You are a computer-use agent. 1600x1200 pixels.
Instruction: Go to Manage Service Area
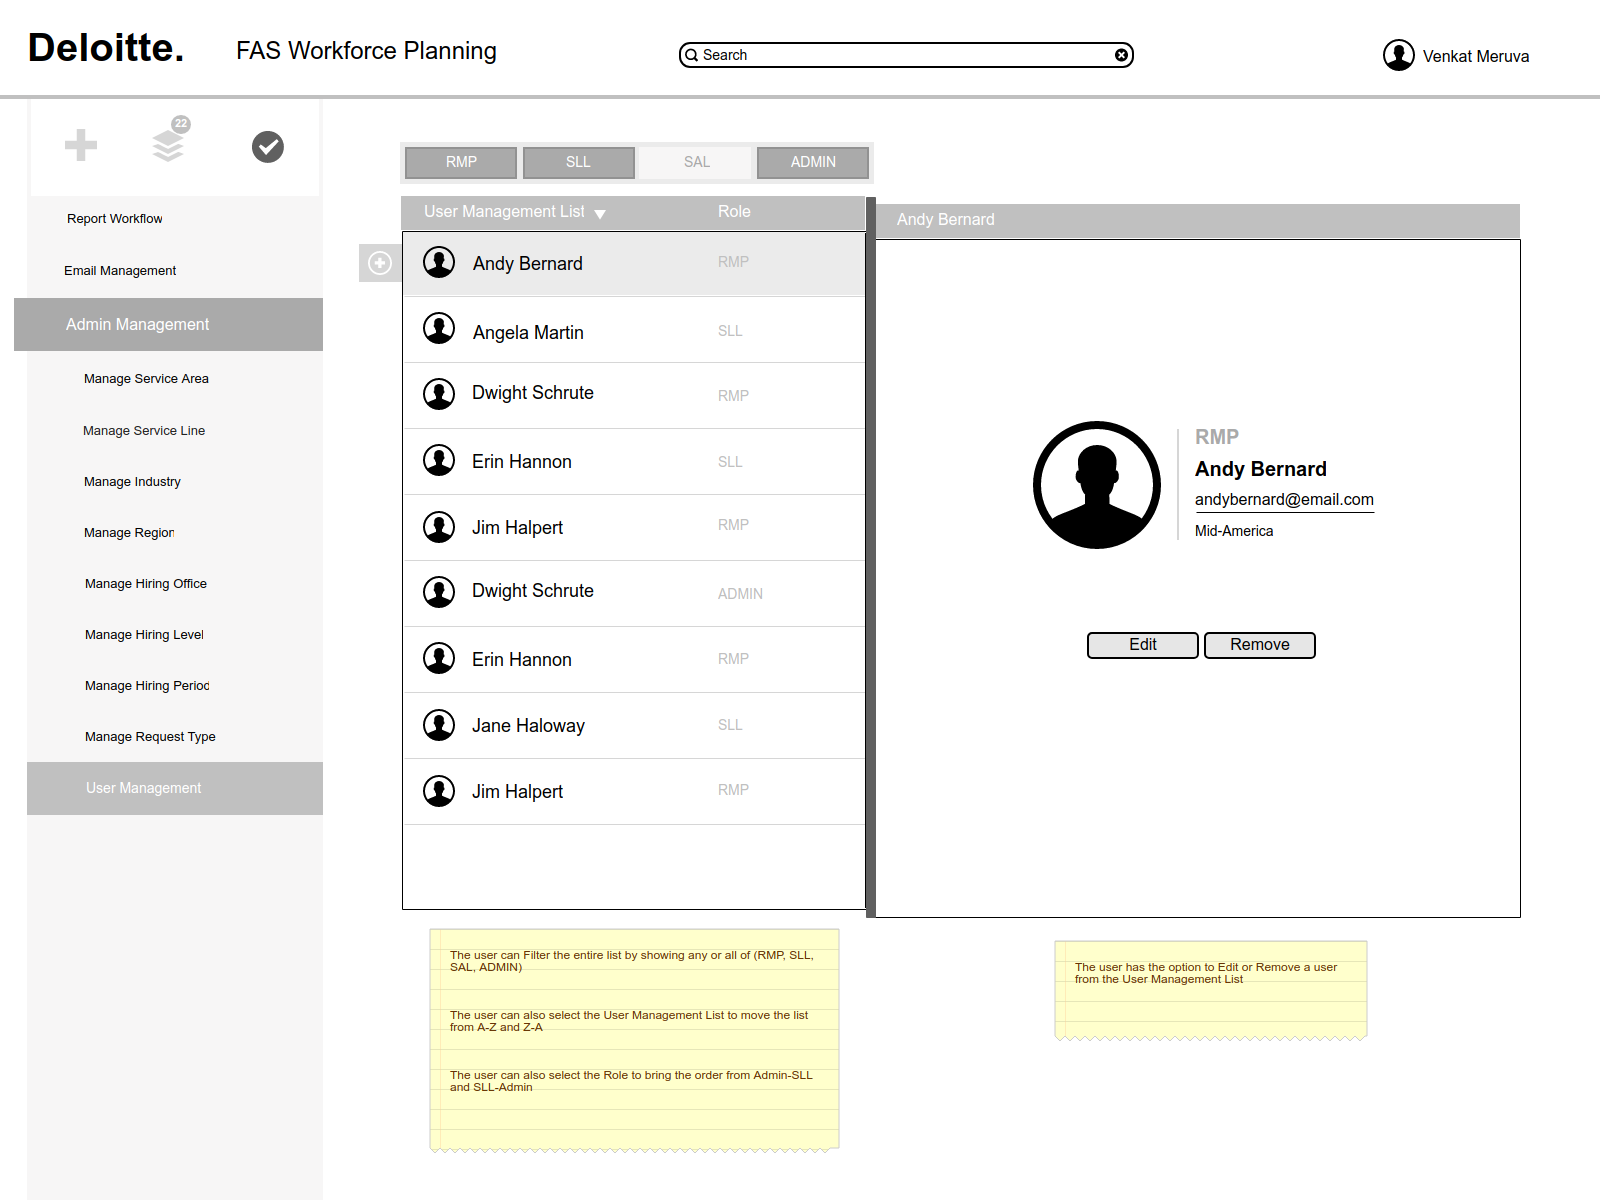click(x=146, y=379)
